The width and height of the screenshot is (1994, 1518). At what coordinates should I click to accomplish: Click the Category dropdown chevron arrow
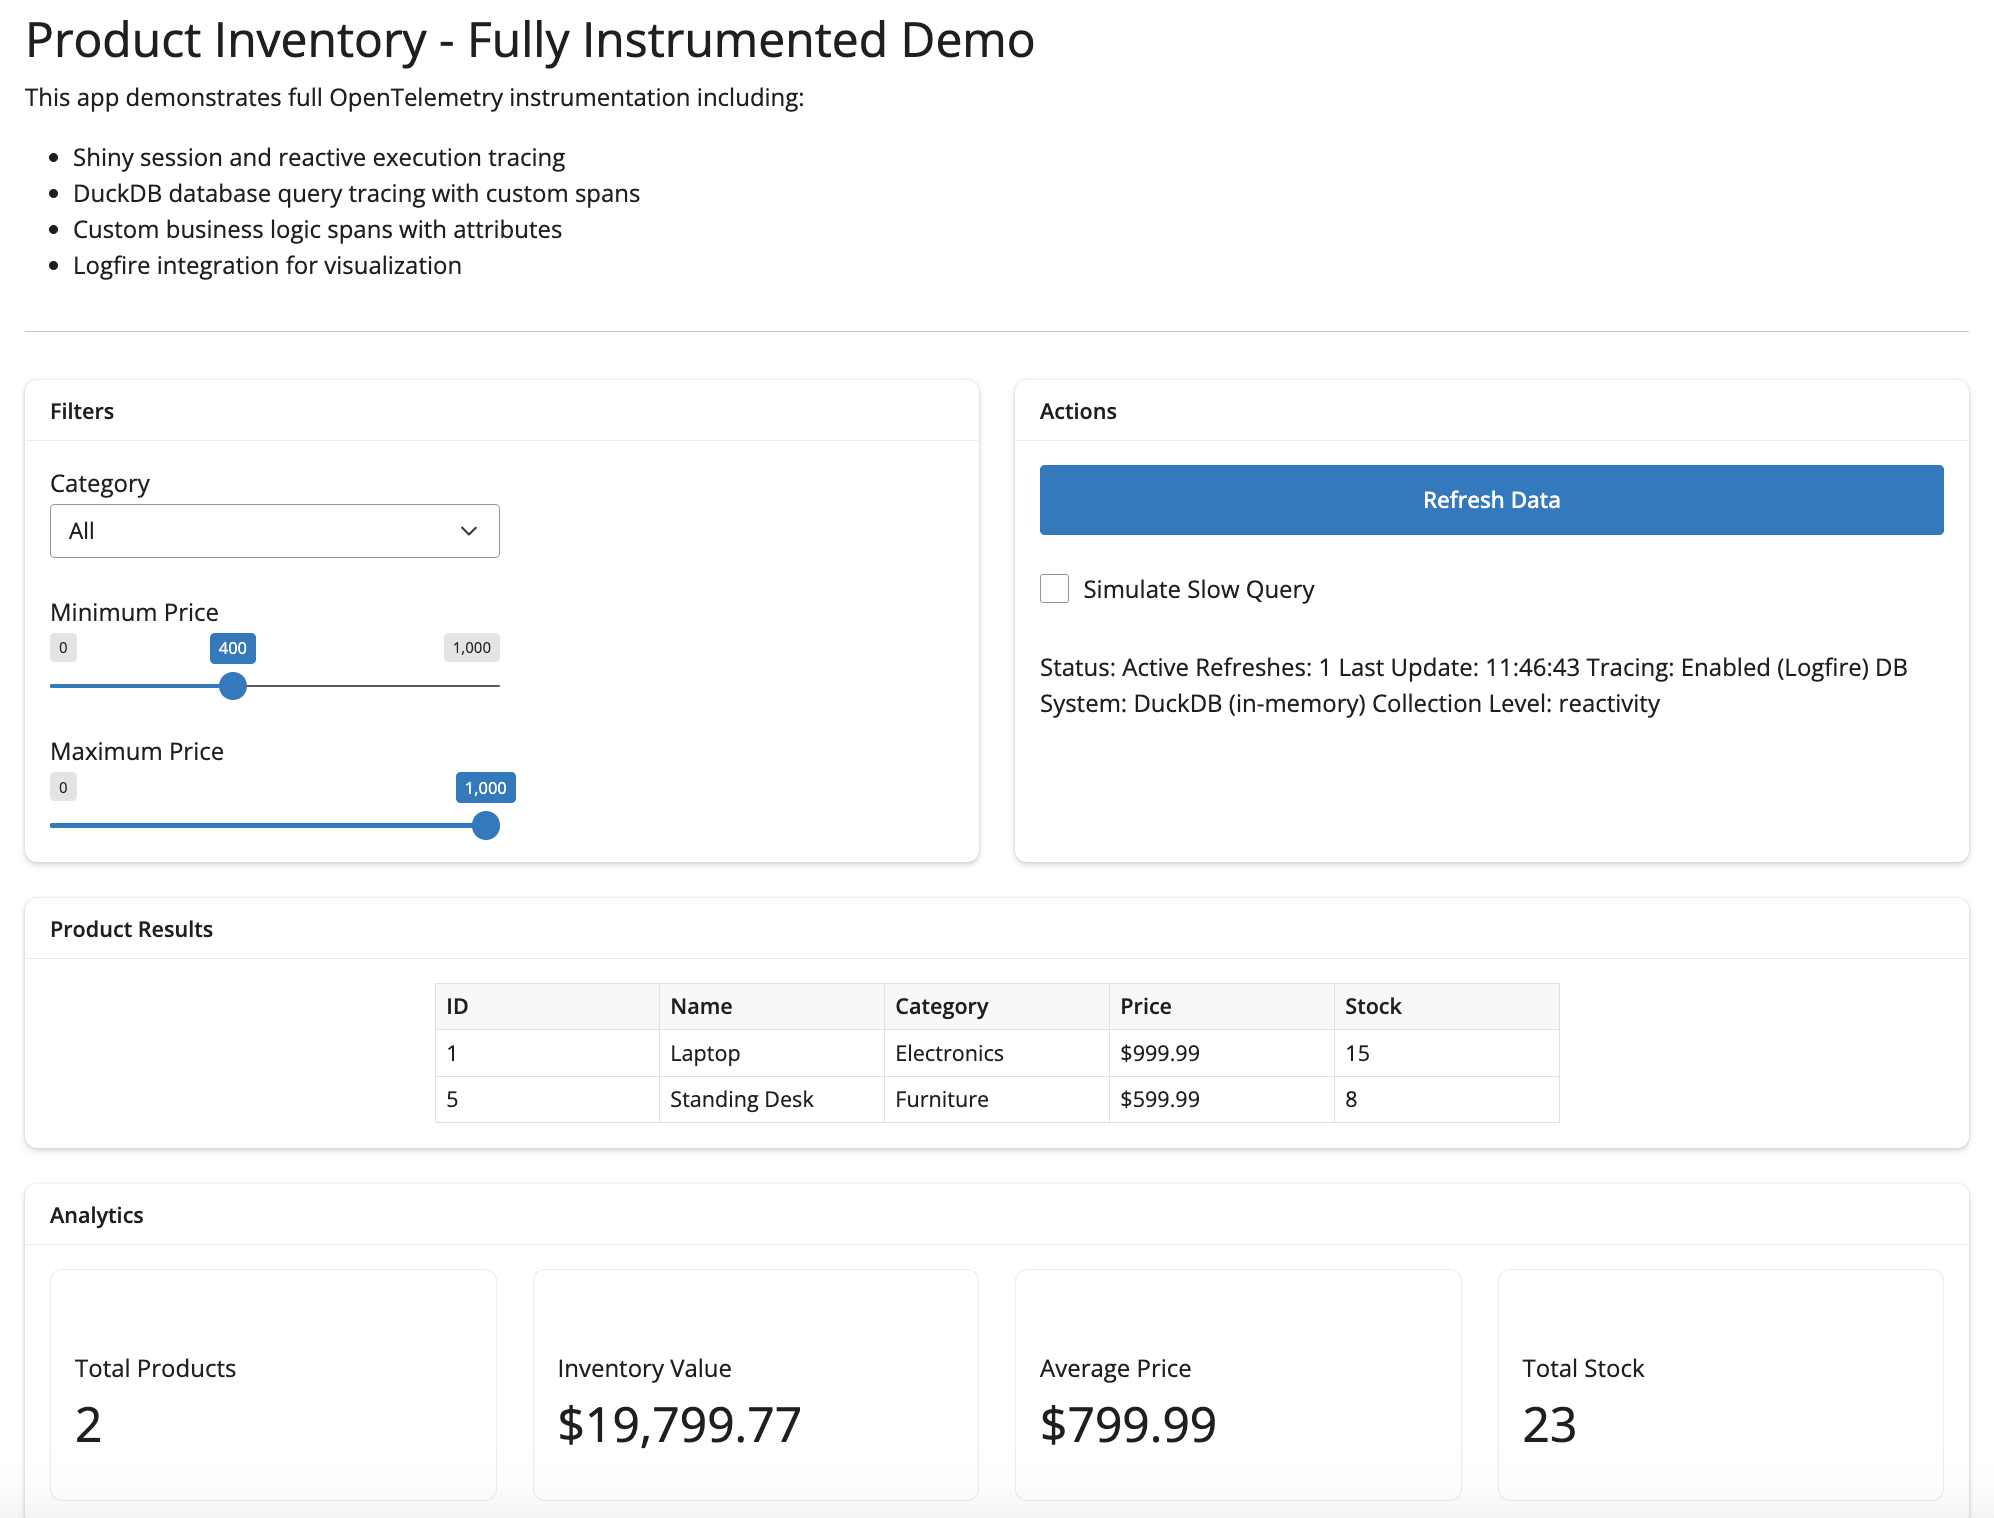click(x=468, y=531)
